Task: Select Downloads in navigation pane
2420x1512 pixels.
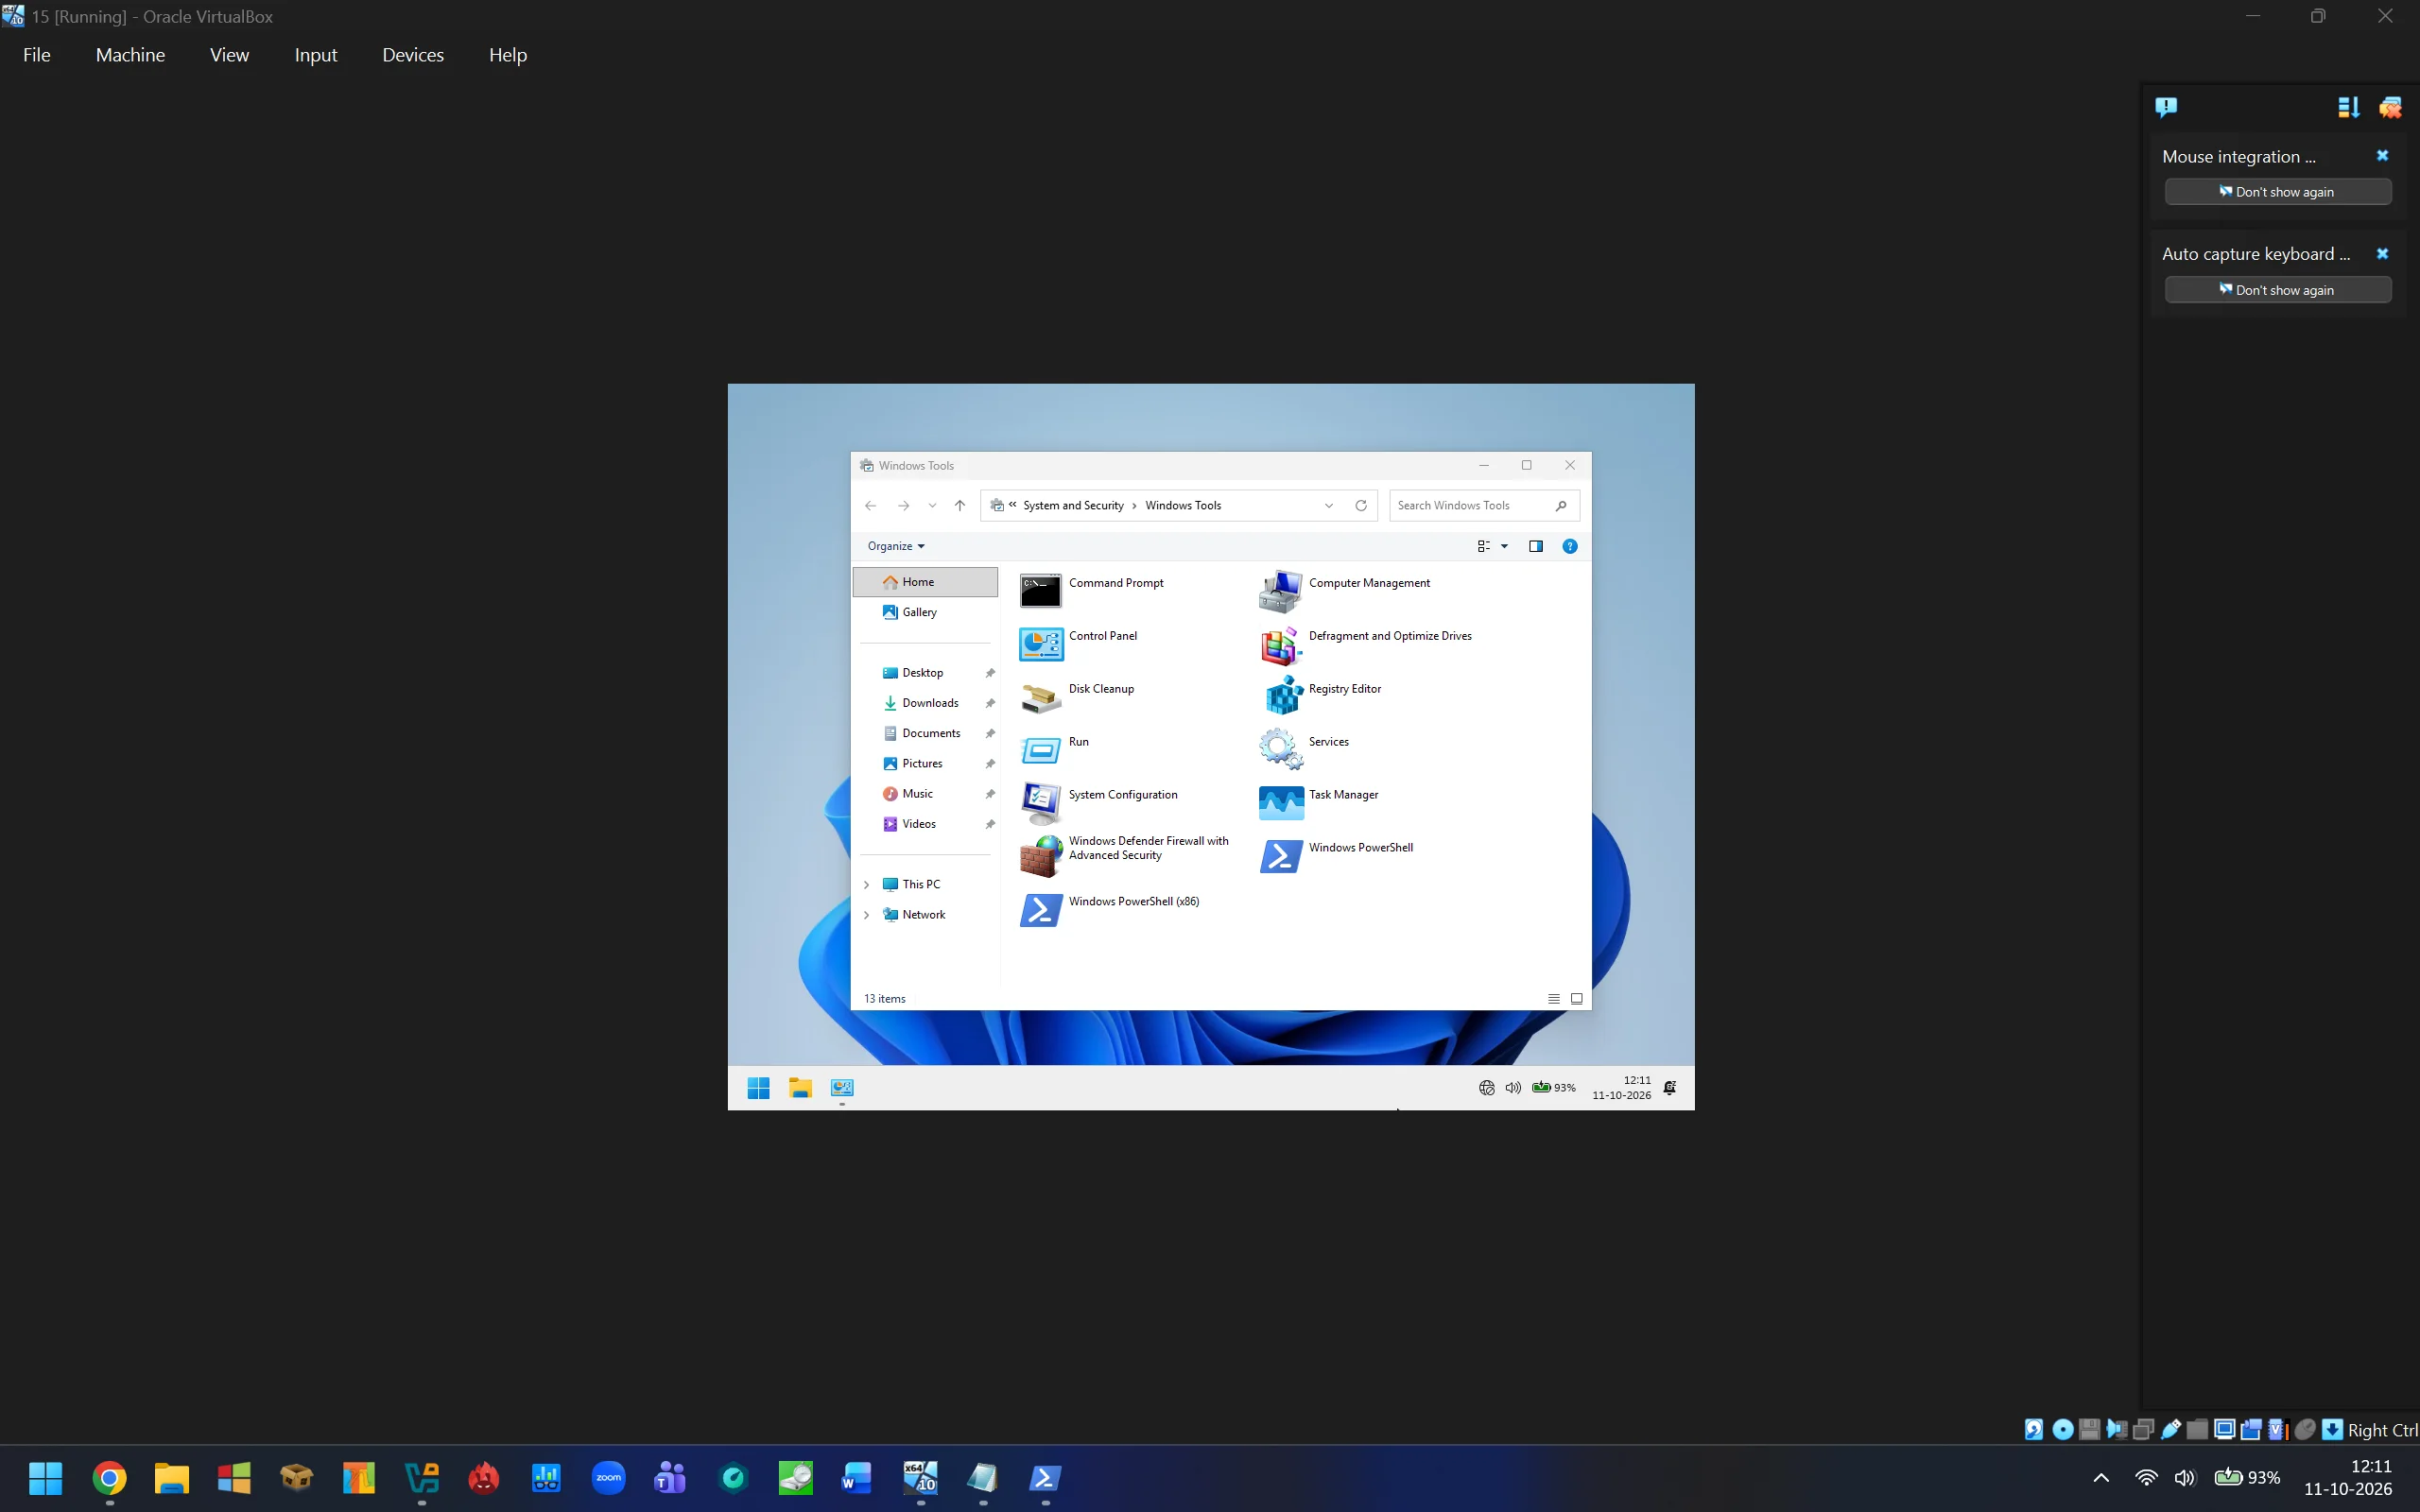Action: tap(929, 703)
